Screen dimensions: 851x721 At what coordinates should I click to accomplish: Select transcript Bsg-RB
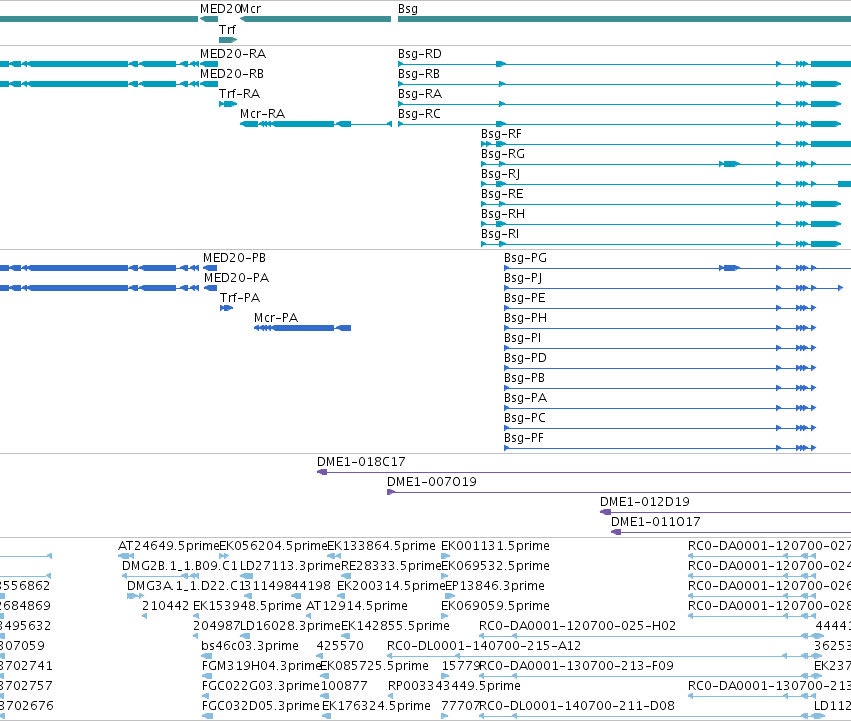418,74
